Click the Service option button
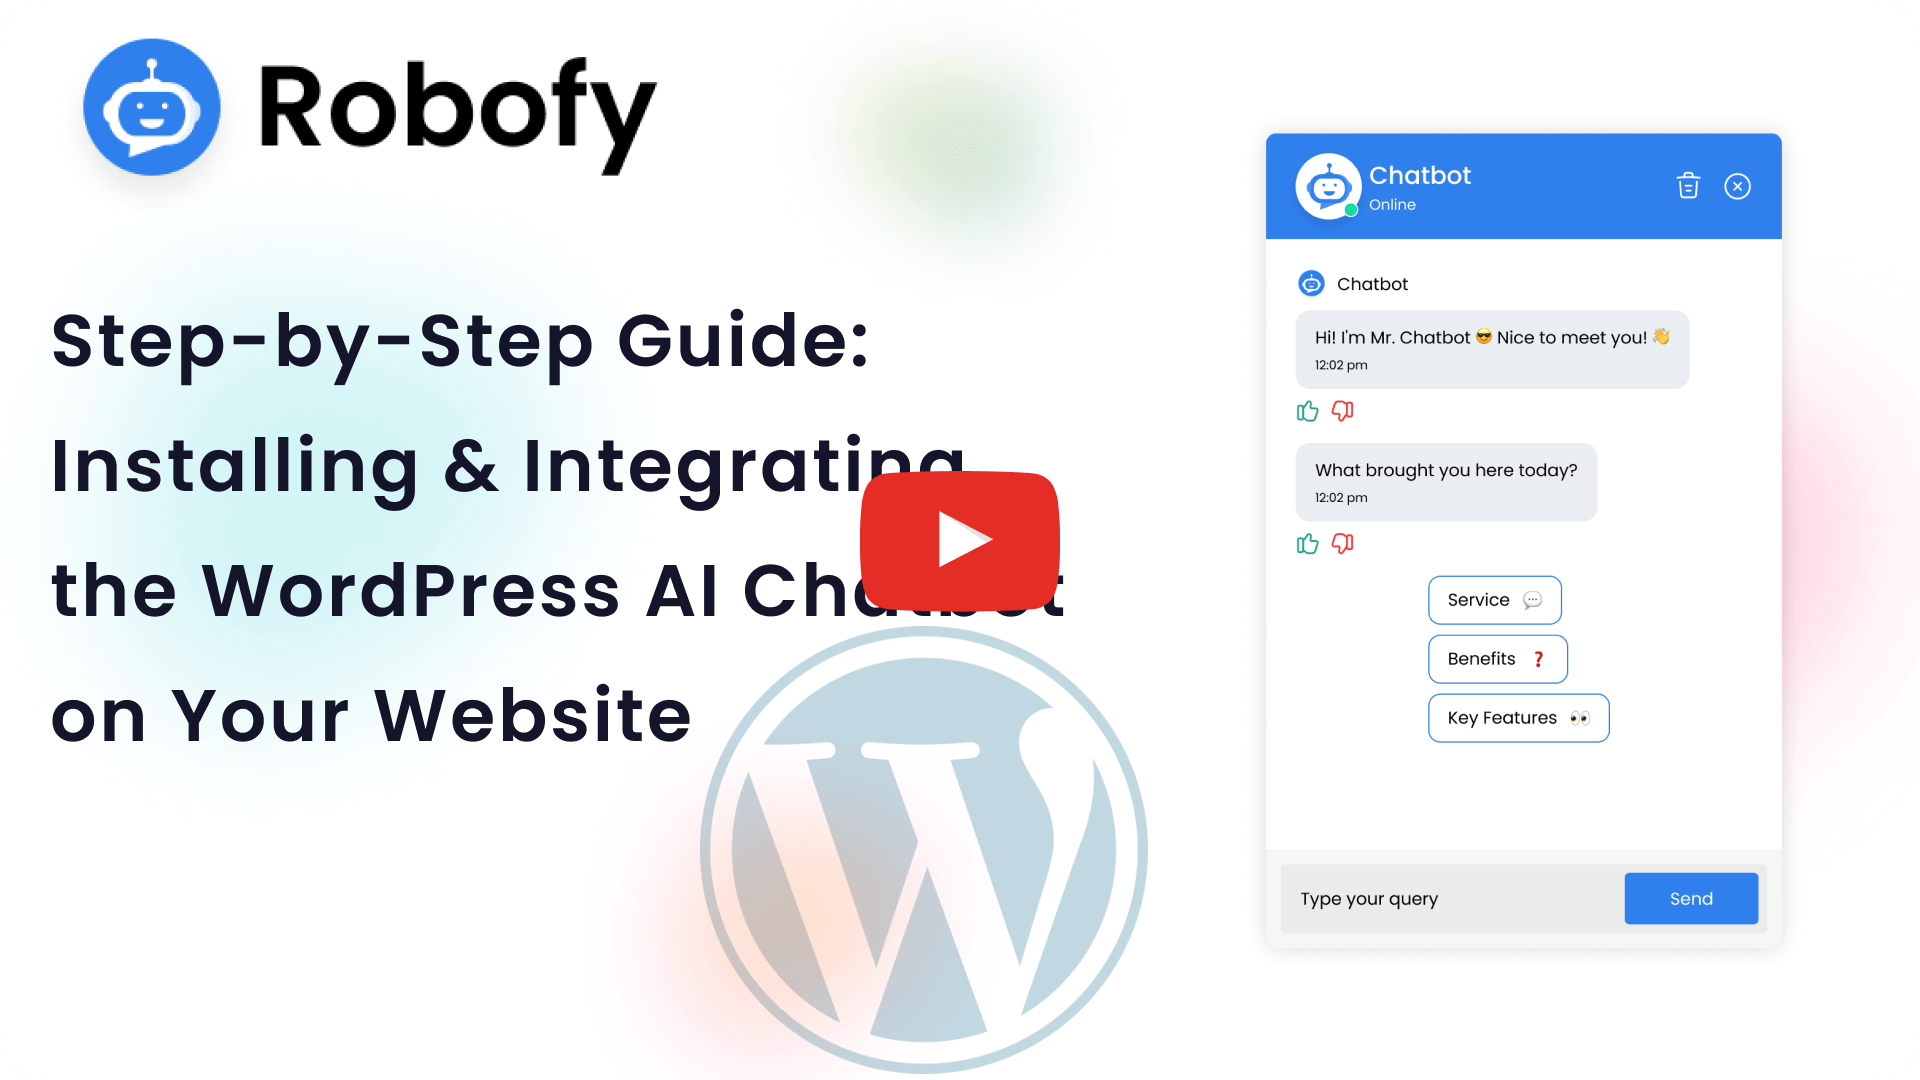The image size is (1920, 1080). [x=1494, y=599]
